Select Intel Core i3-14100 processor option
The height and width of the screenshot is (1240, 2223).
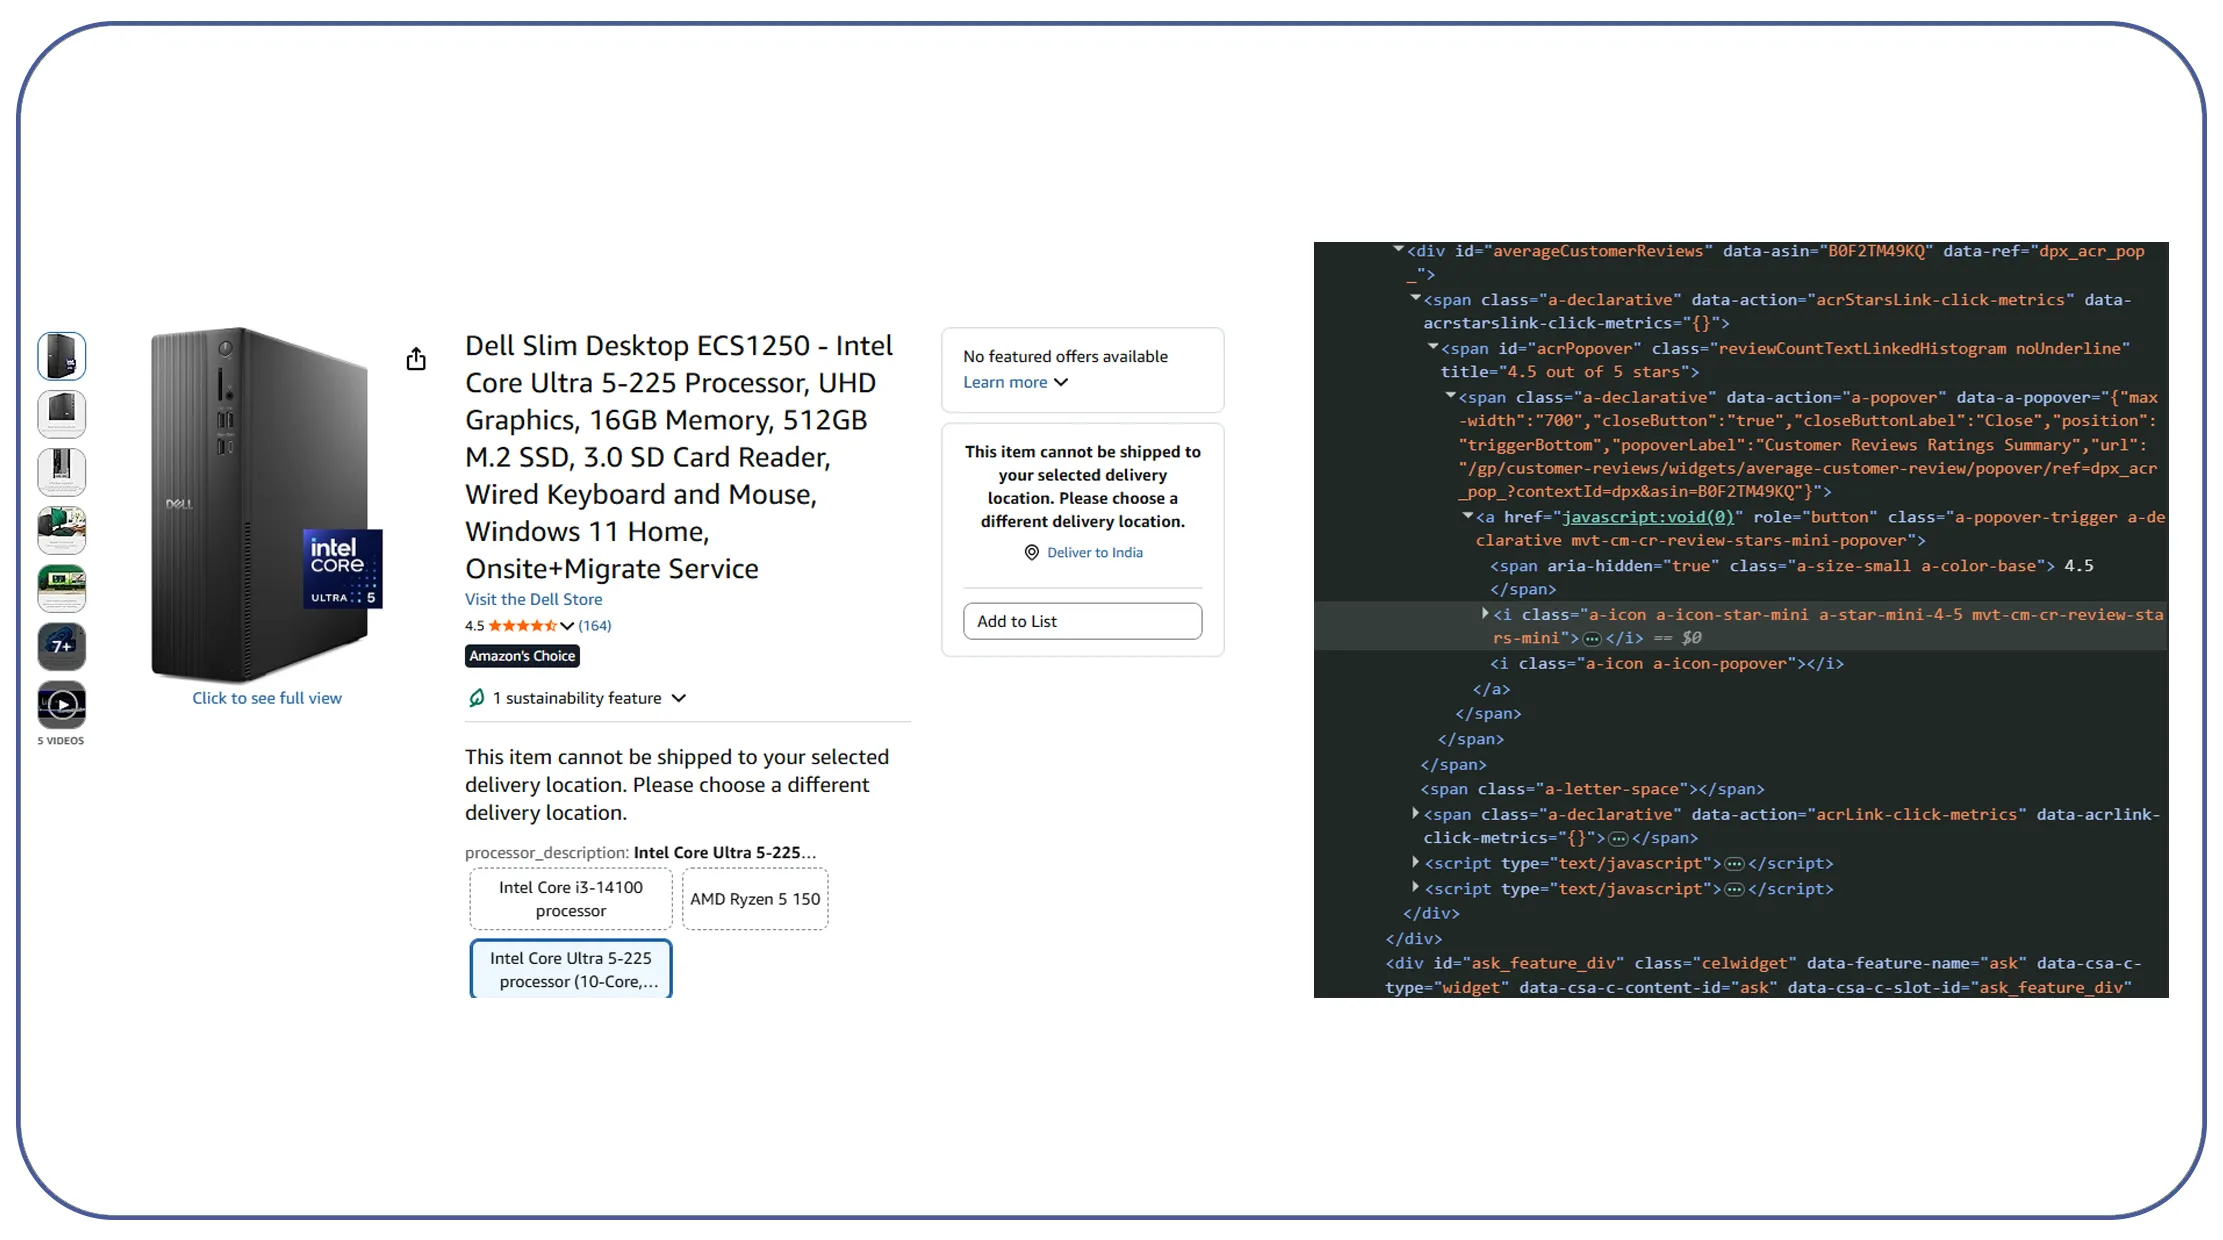(571, 899)
